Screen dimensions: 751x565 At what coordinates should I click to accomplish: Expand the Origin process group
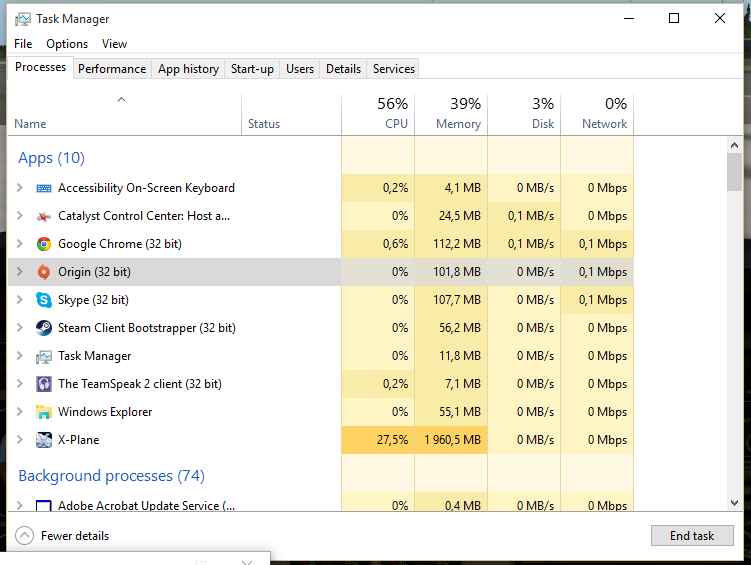20,271
